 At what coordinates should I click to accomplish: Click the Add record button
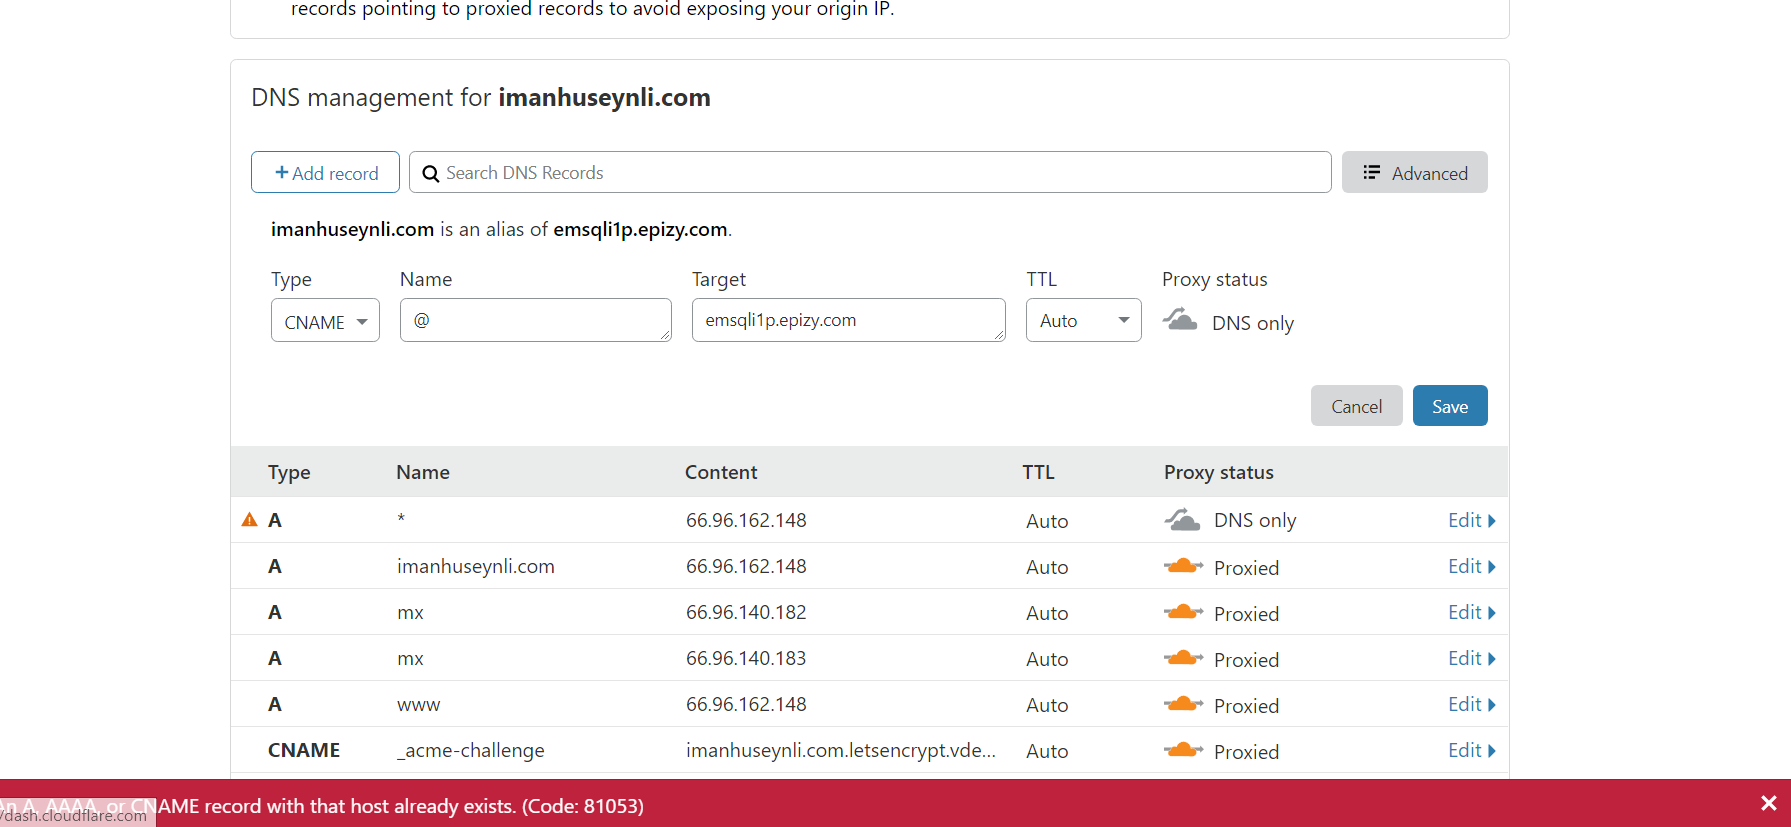[x=325, y=173]
